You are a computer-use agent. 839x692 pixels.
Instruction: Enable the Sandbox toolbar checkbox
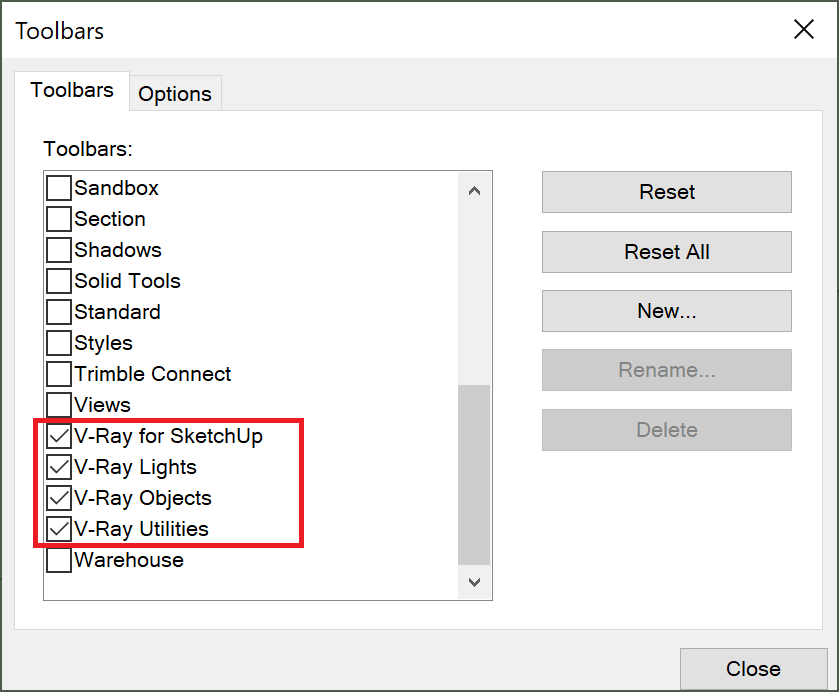pyautogui.click(x=59, y=188)
